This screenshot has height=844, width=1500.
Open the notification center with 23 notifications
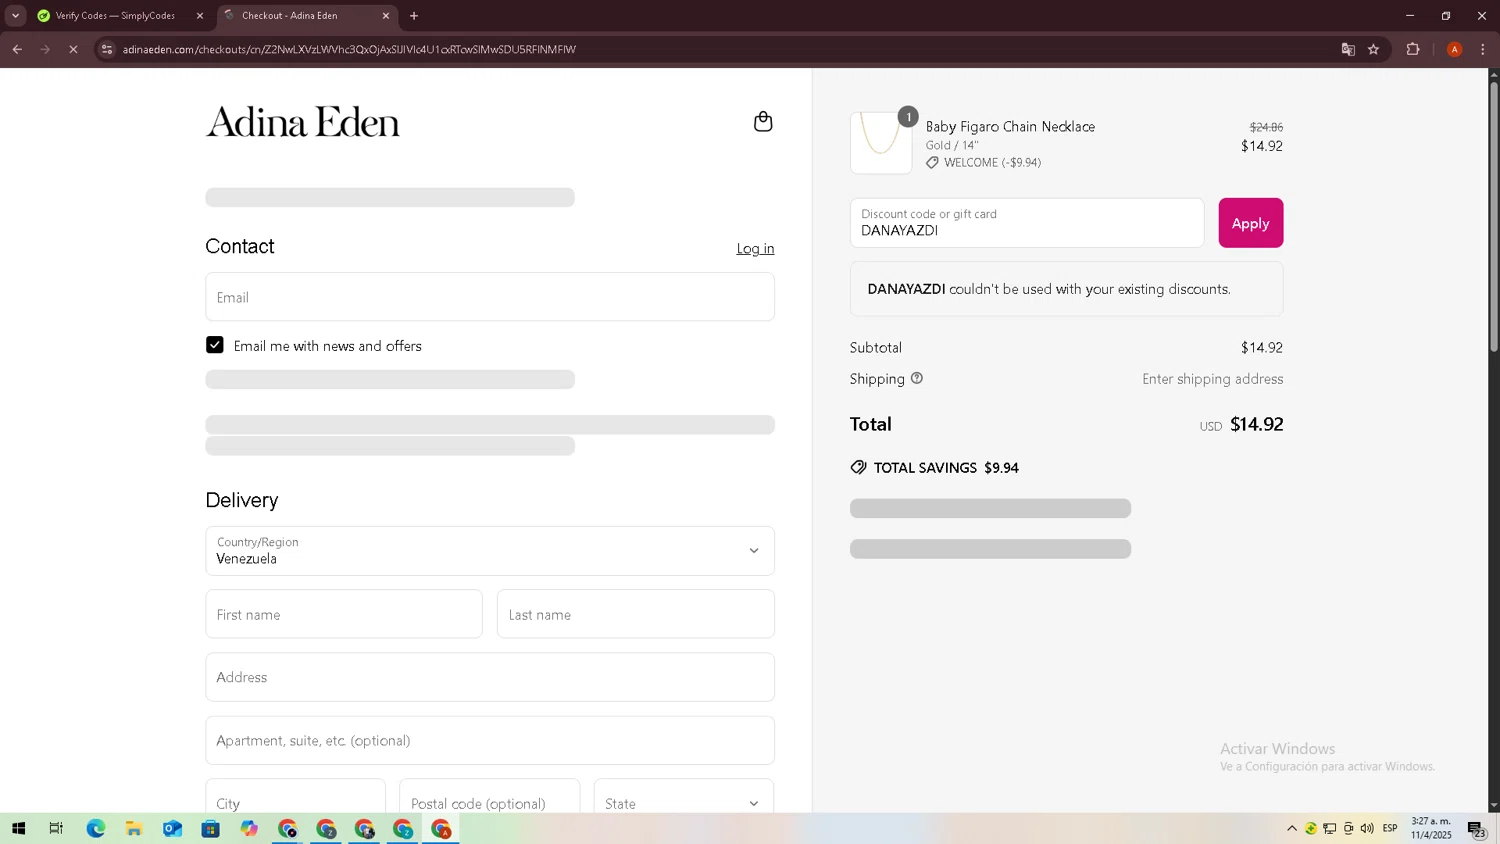[1476, 828]
